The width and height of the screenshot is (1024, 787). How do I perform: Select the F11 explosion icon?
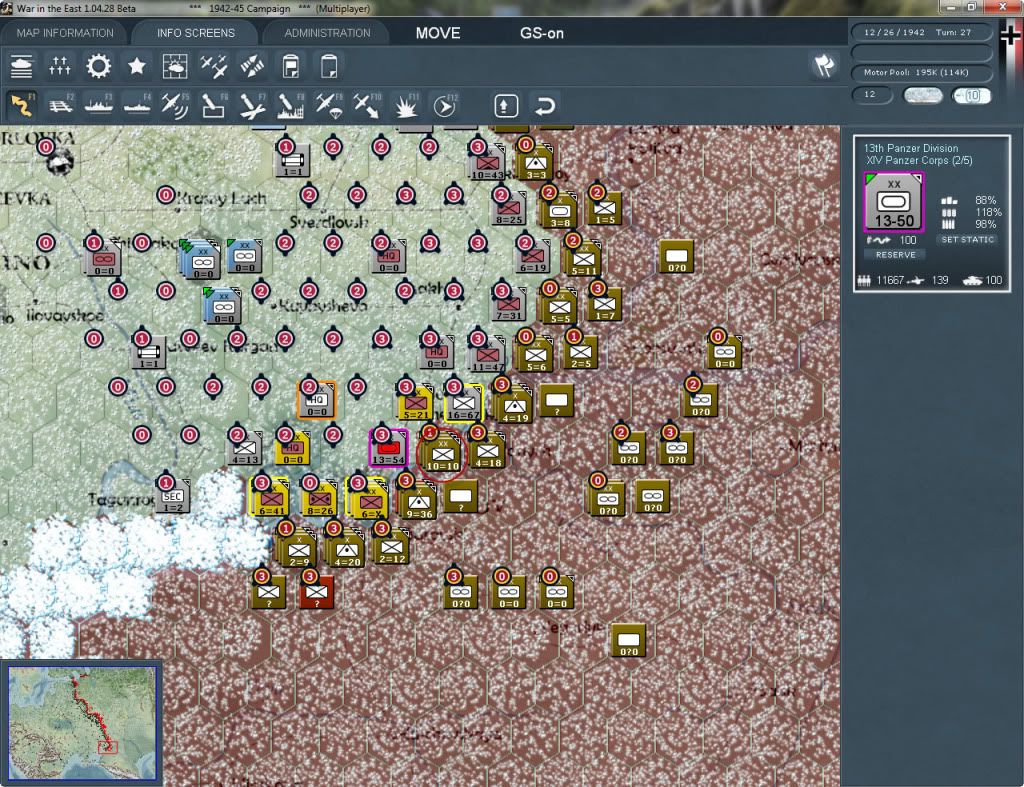click(x=406, y=105)
